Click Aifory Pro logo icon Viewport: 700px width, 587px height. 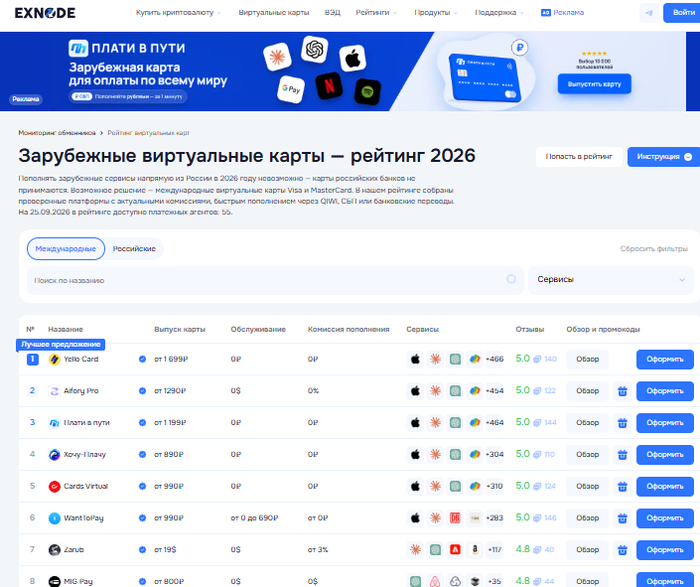54,391
